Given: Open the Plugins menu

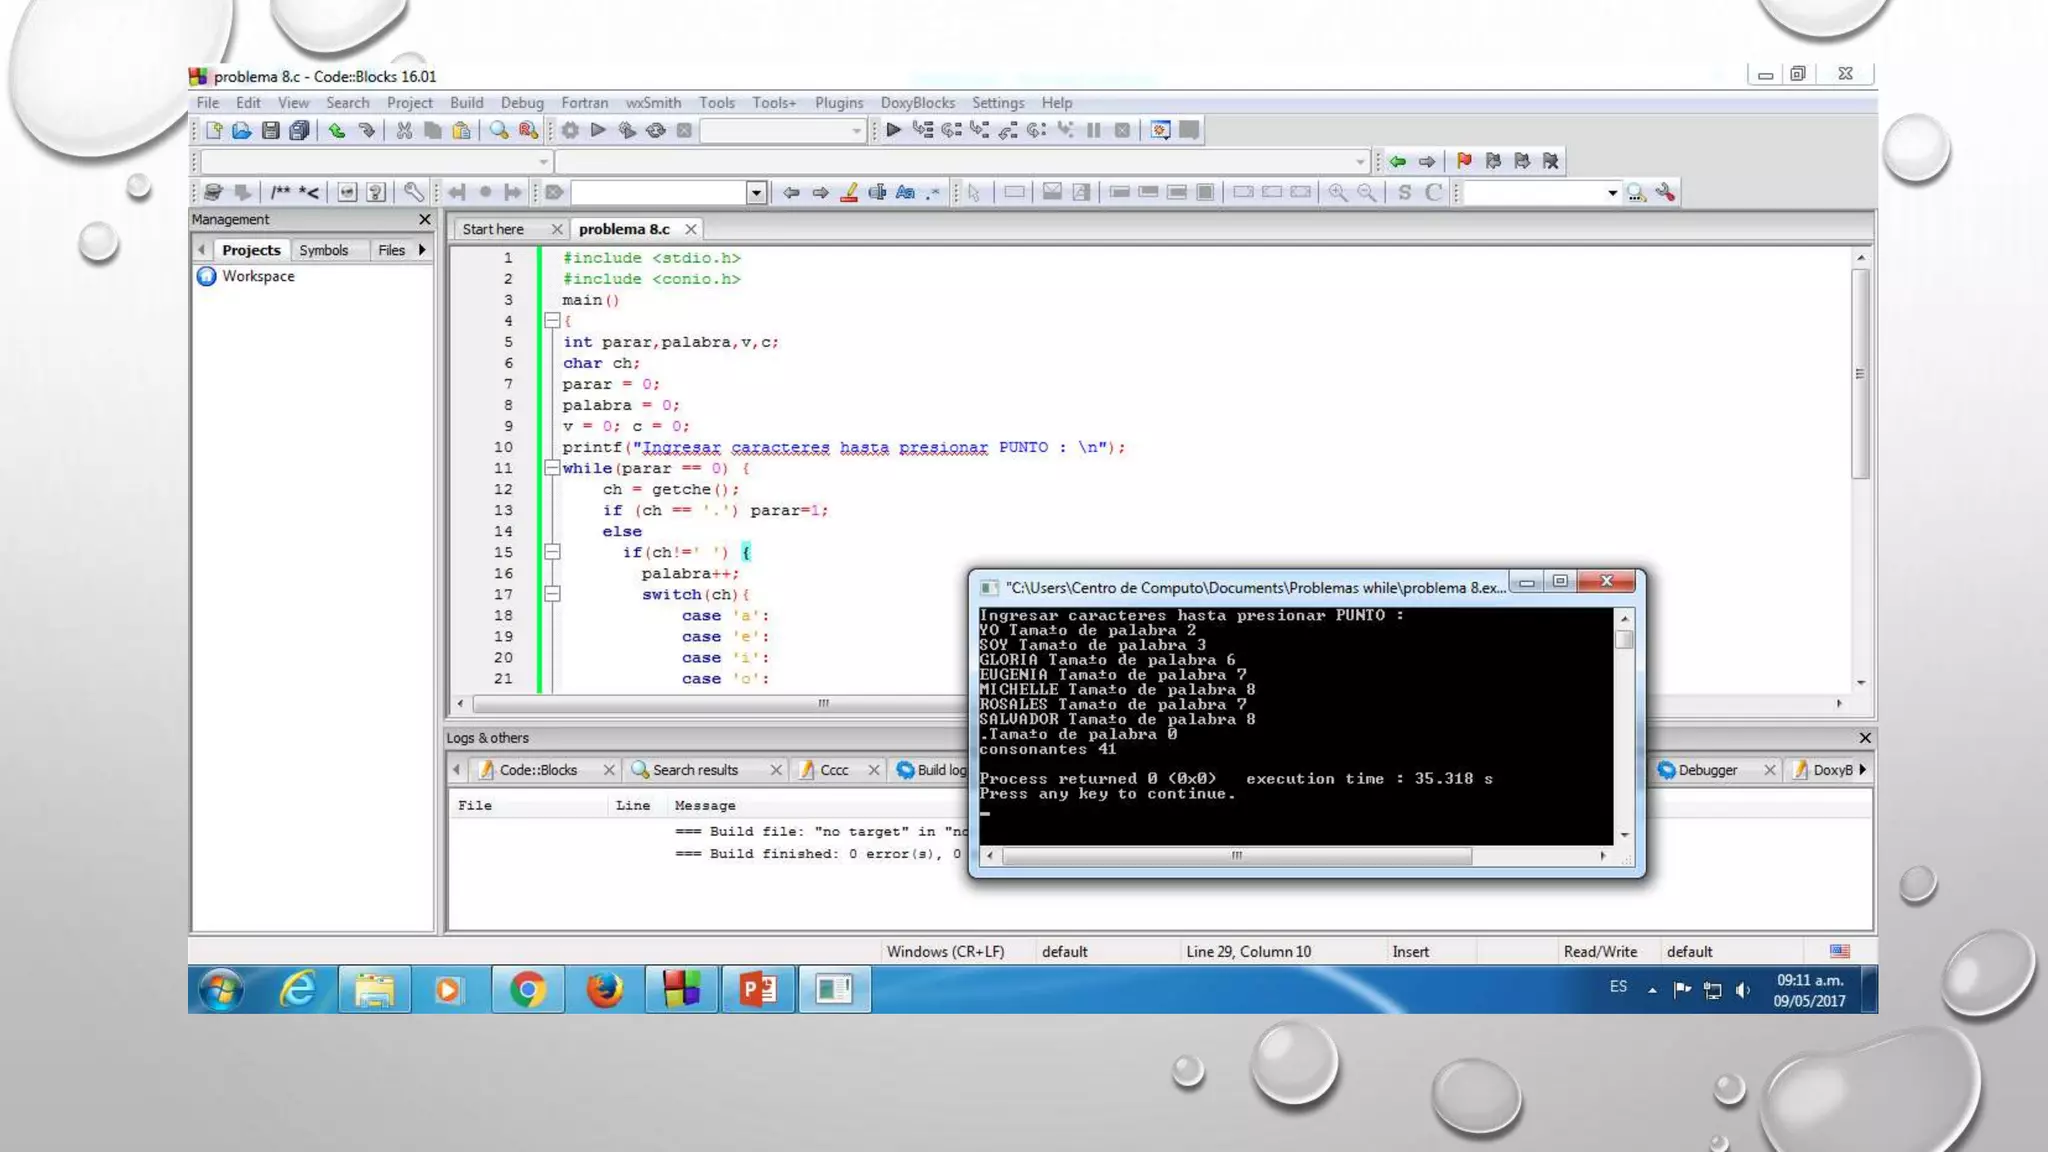Looking at the screenshot, I should click(839, 102).
